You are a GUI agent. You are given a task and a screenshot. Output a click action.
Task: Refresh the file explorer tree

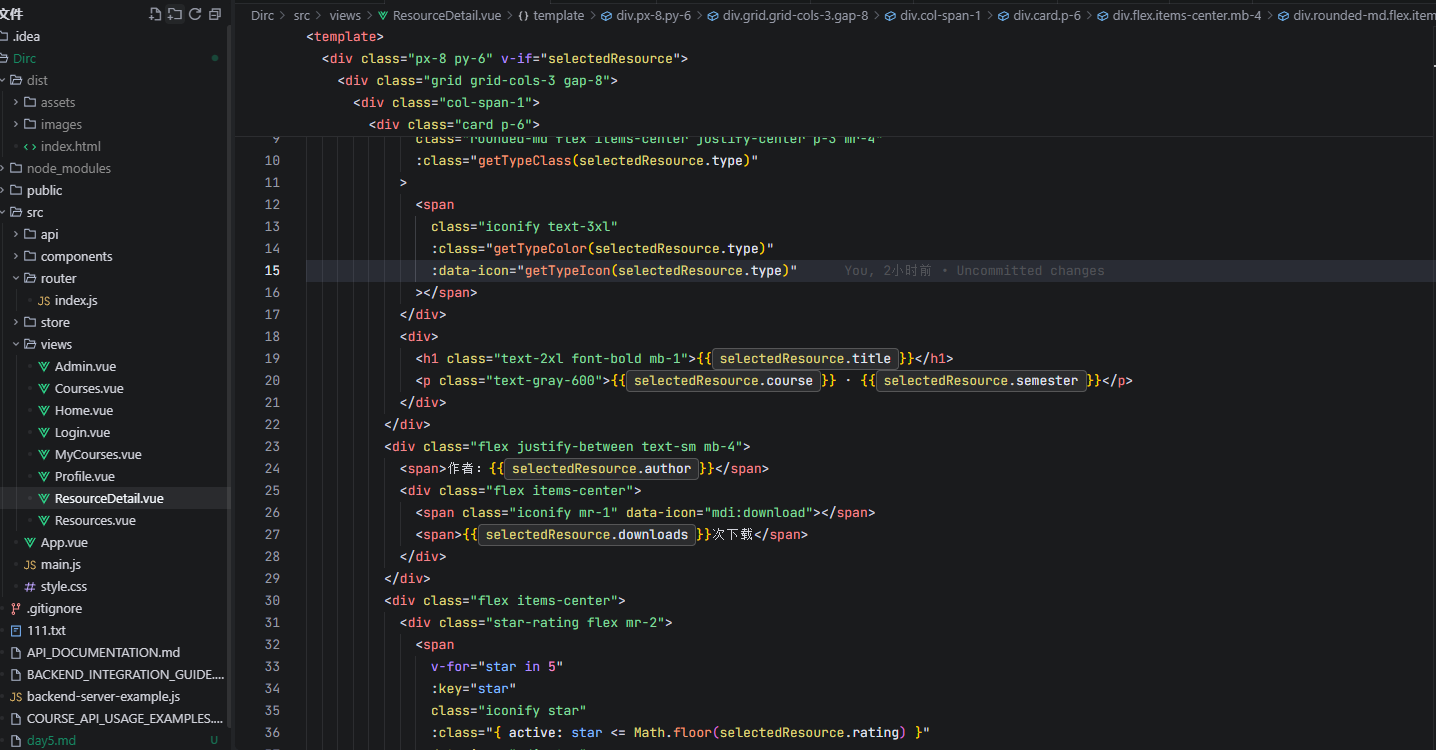(195, 14)
